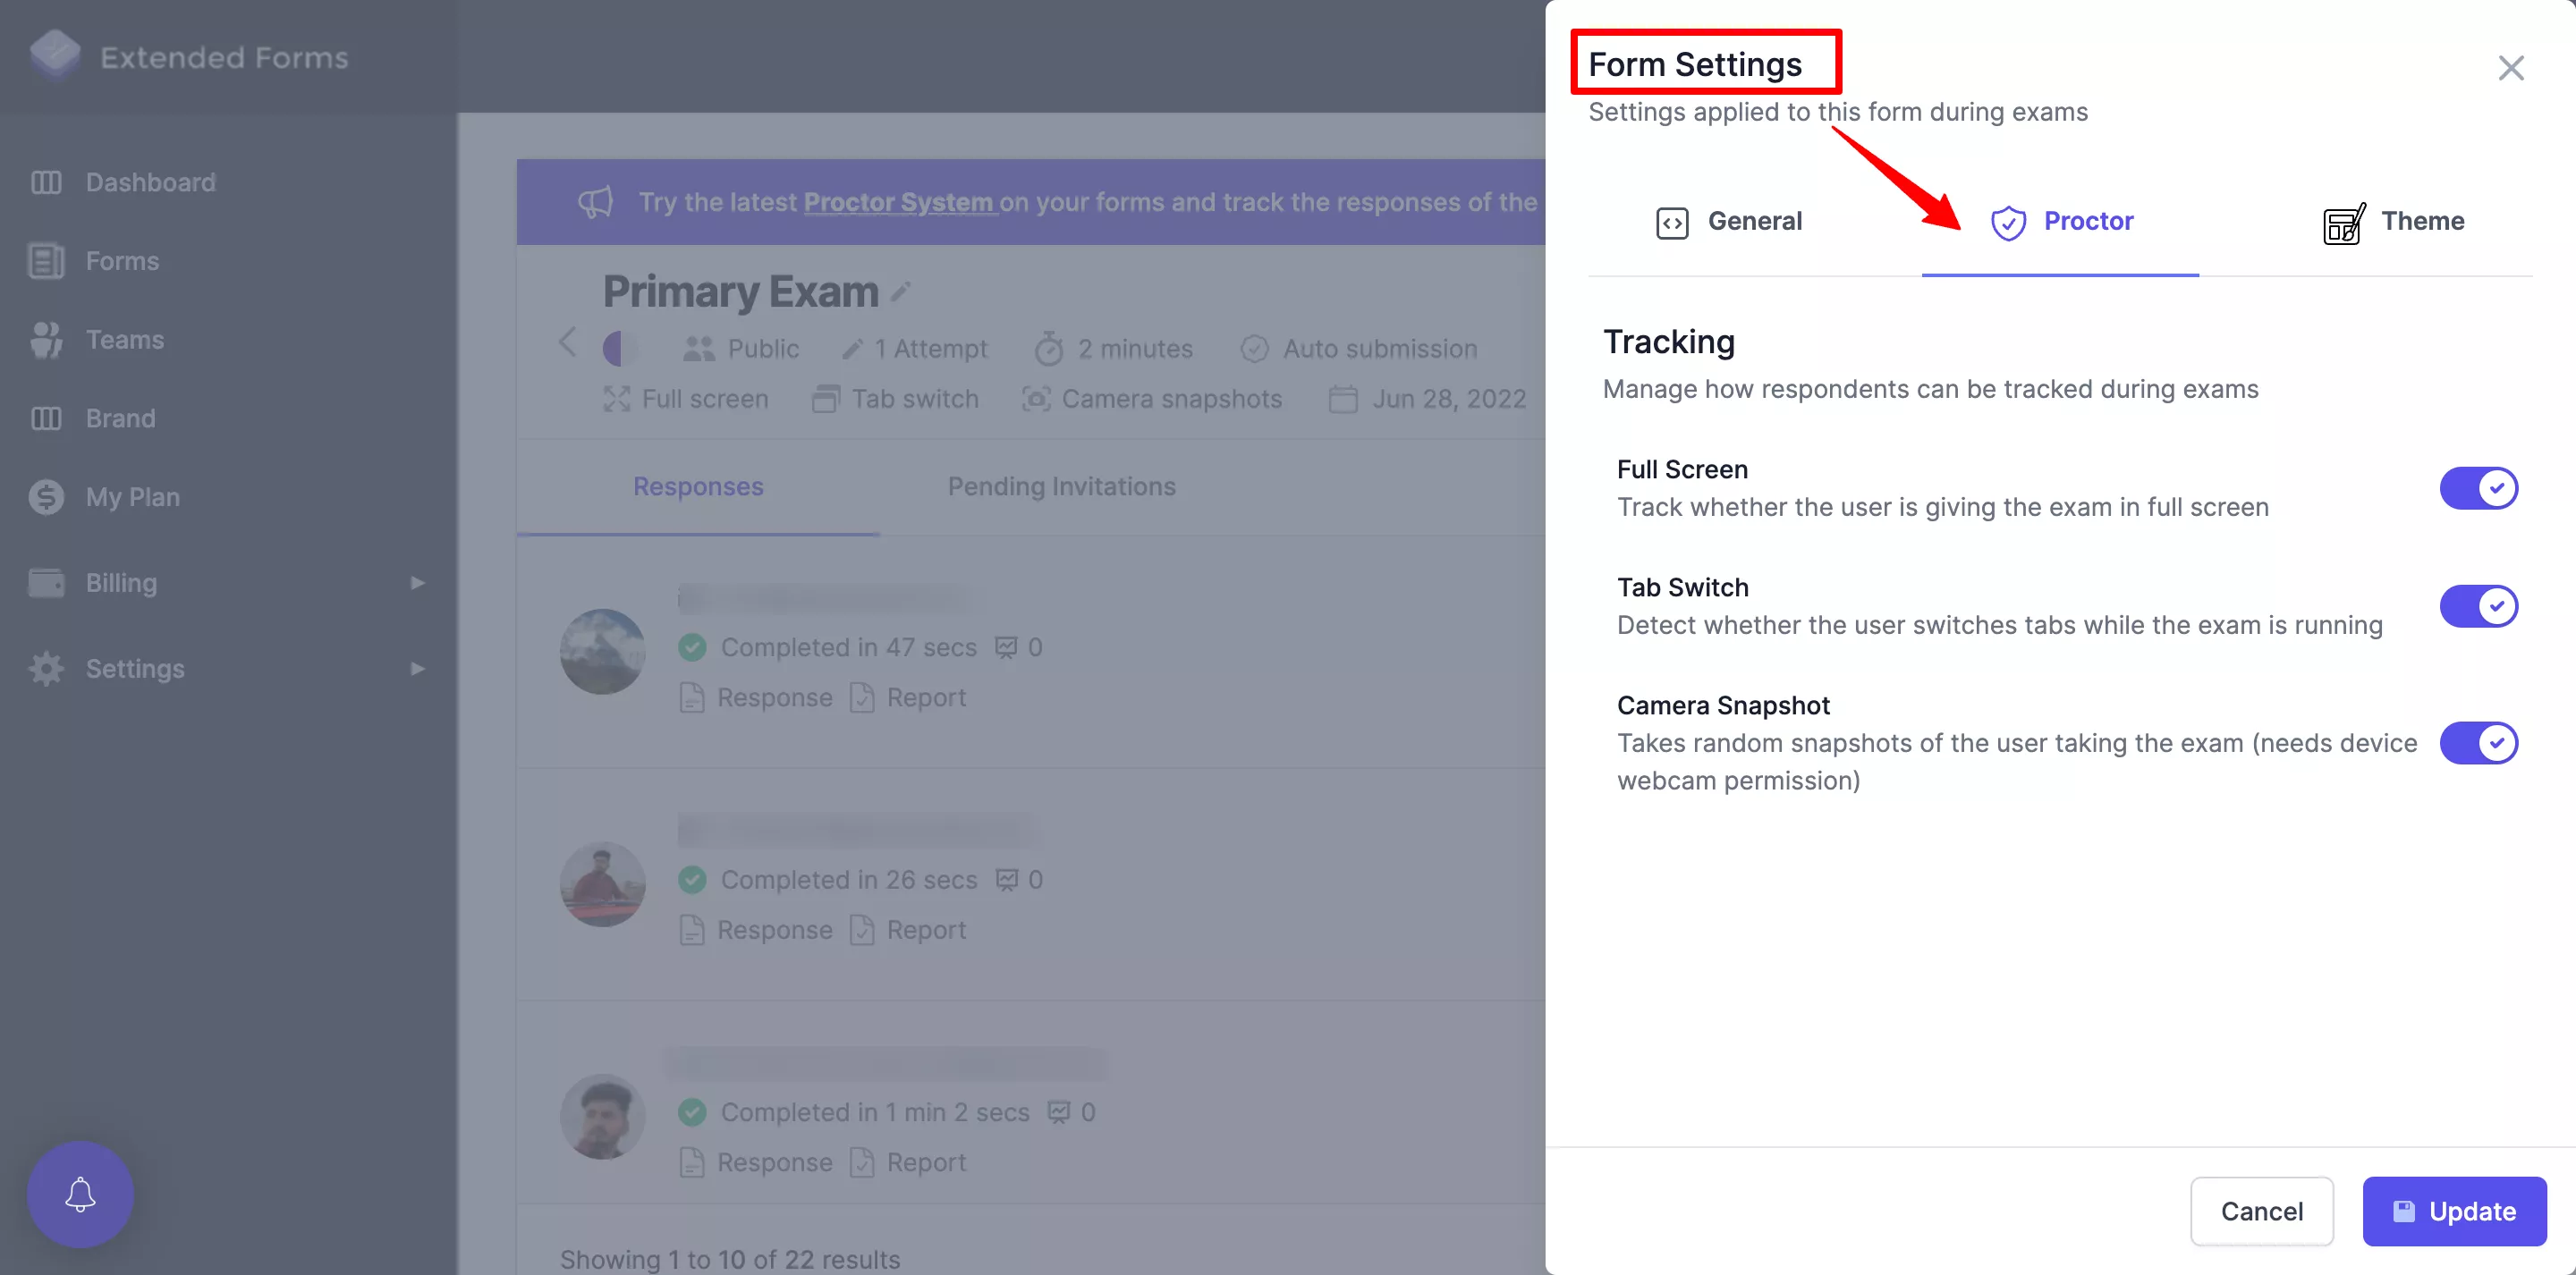Turn off Tab Switch detection
Screen dimensions: 2576x1275
coord(2479,606)
